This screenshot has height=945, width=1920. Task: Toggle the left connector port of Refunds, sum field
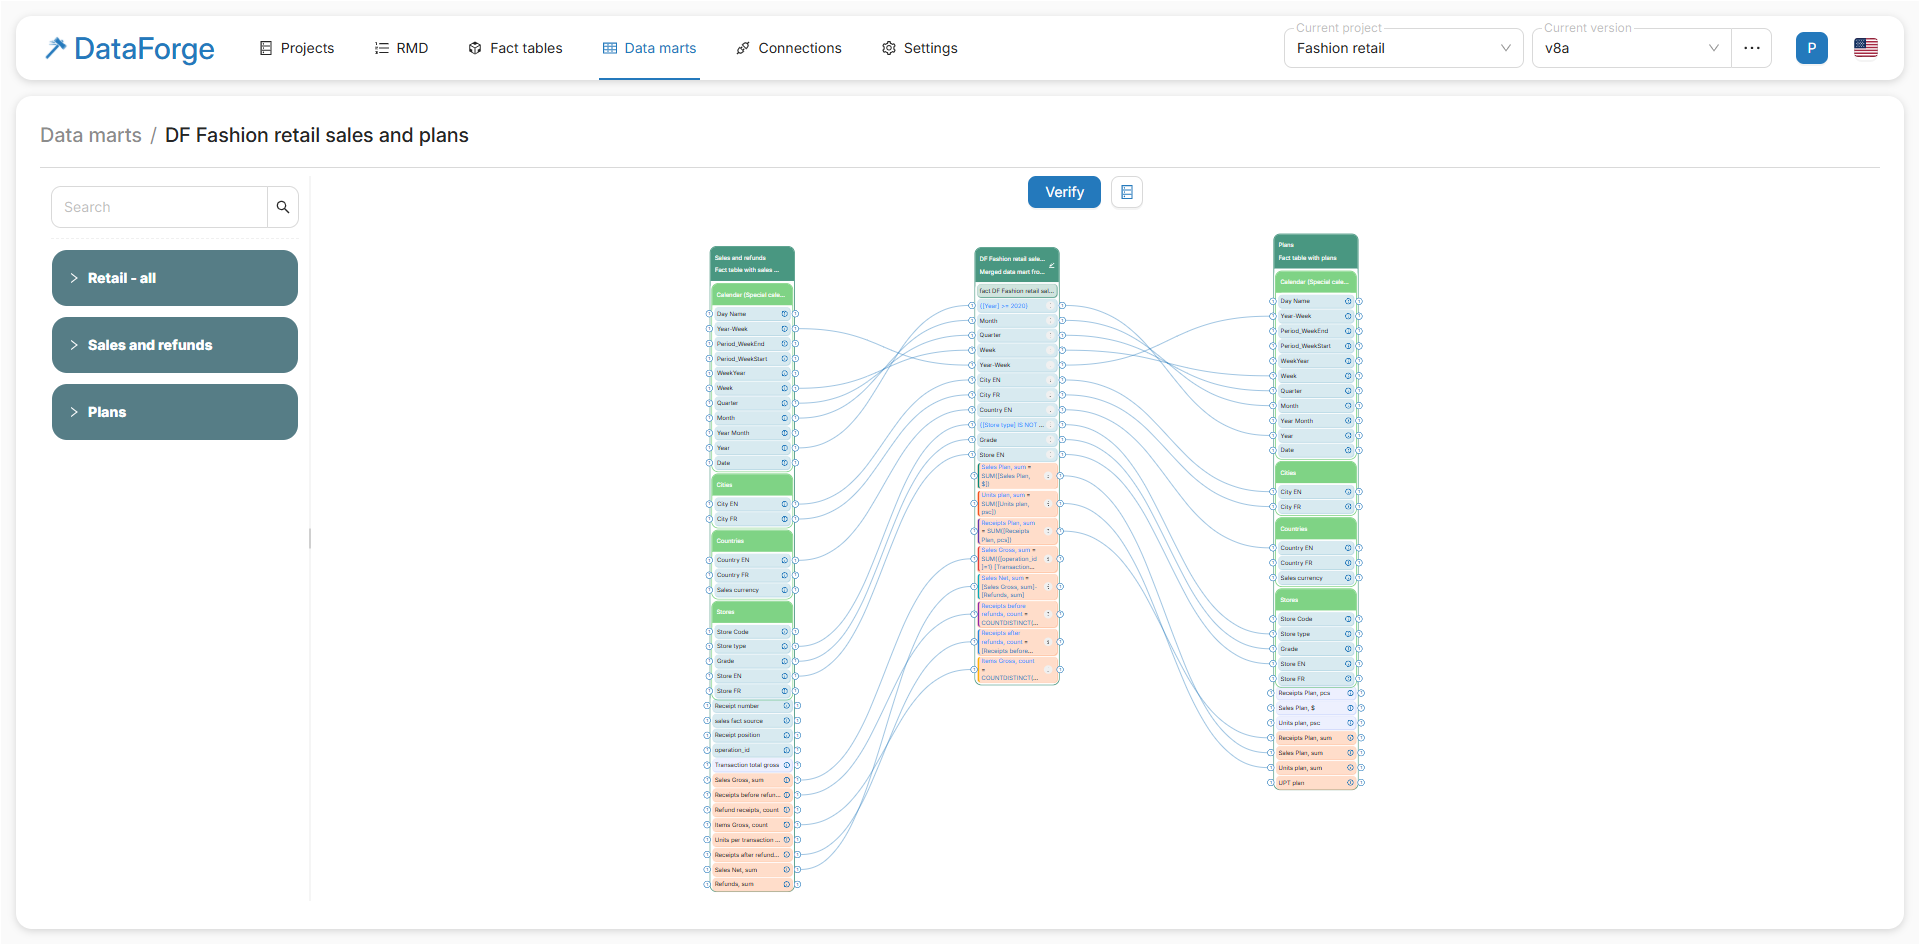click(x=708, y=884)
